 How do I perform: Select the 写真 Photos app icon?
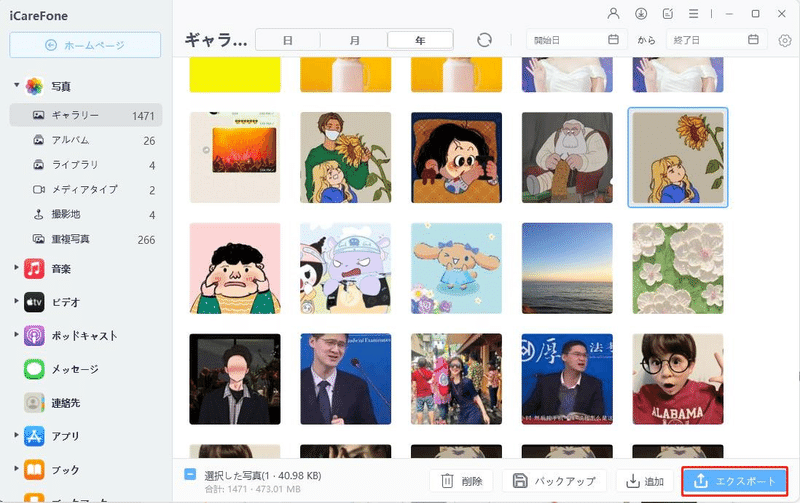tap(34, 86)
